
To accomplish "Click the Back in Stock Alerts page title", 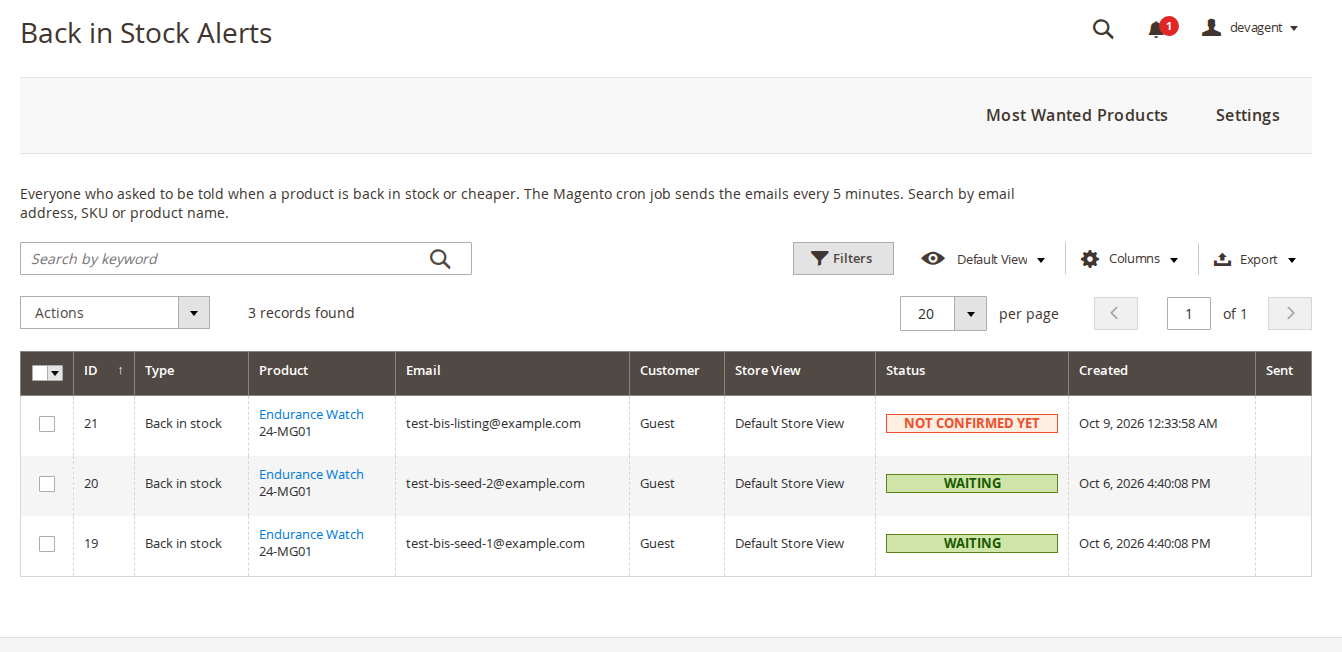I will click(x=146, y=33).
